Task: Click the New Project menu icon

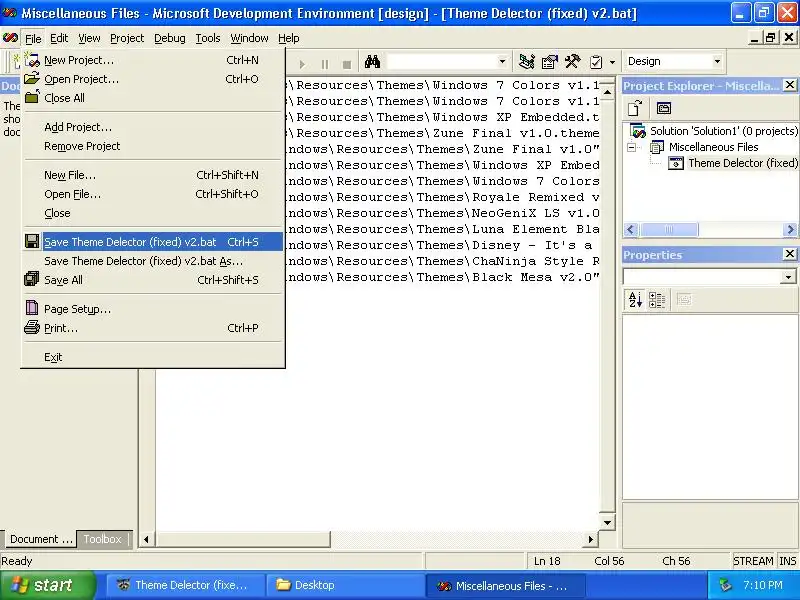Action: [x=32, y=60]
